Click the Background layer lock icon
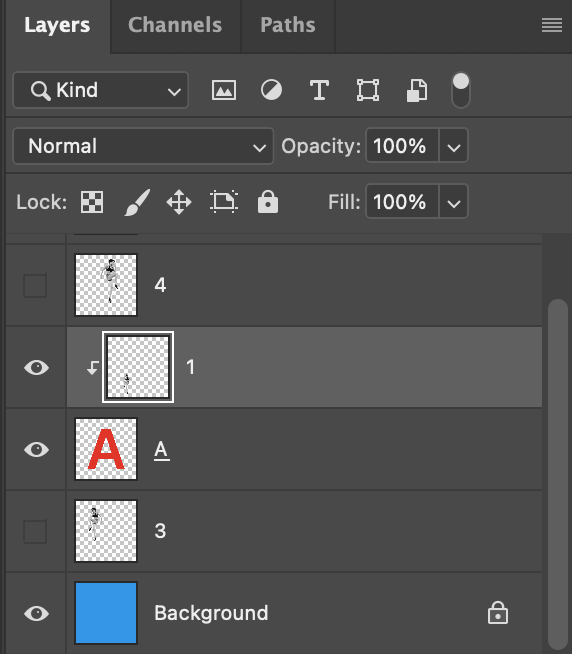Viewport: 572px width, 654px height. tap(498, 613)
